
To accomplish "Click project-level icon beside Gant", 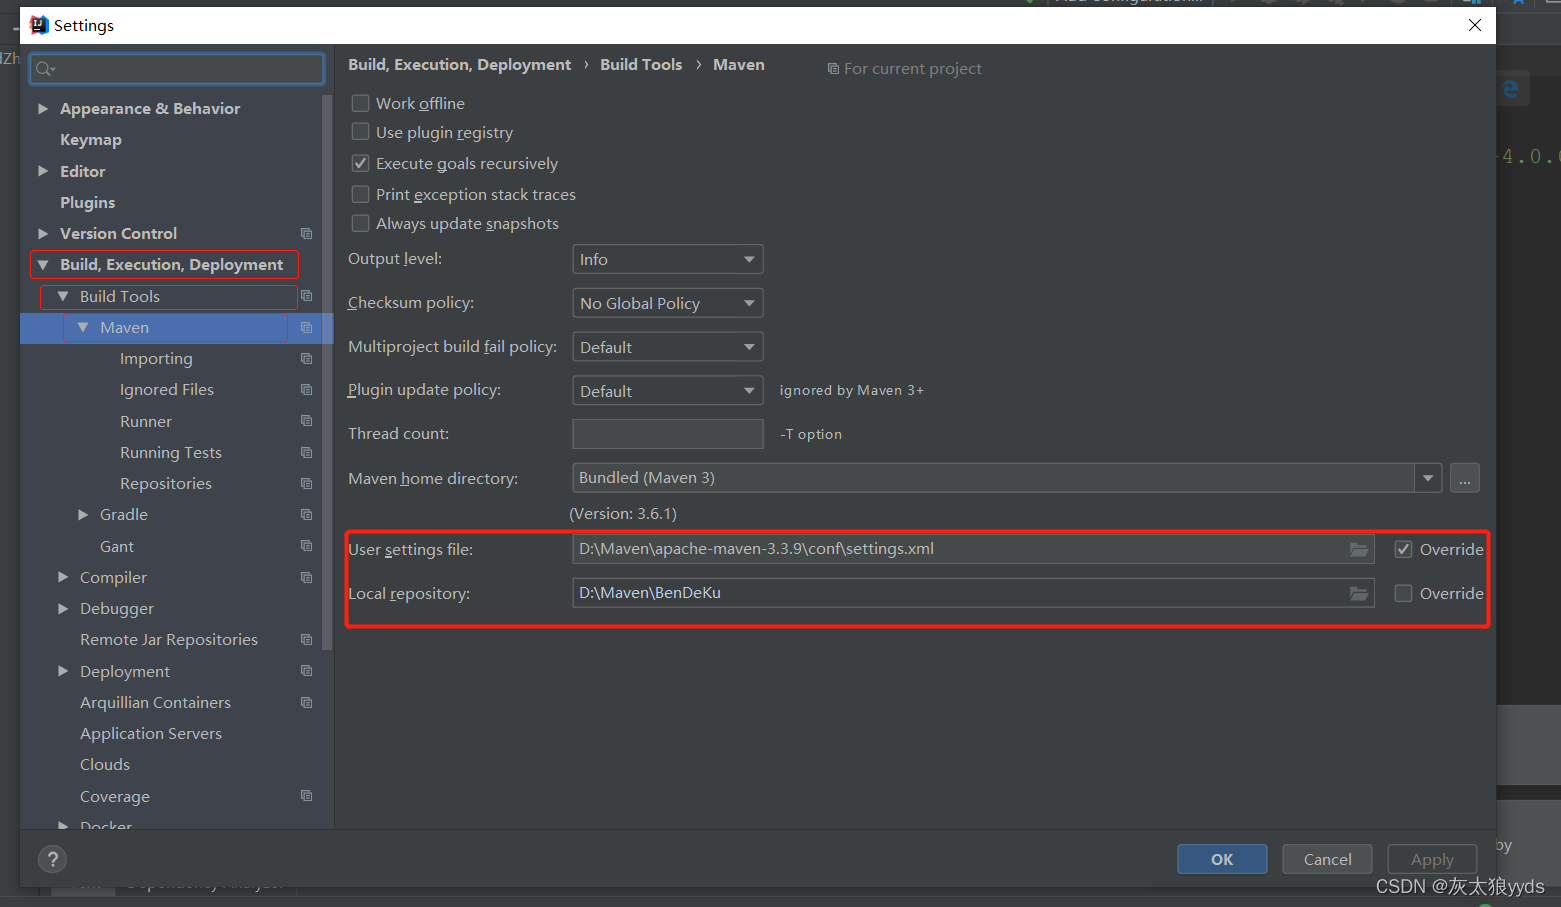I will pos(307,546).
